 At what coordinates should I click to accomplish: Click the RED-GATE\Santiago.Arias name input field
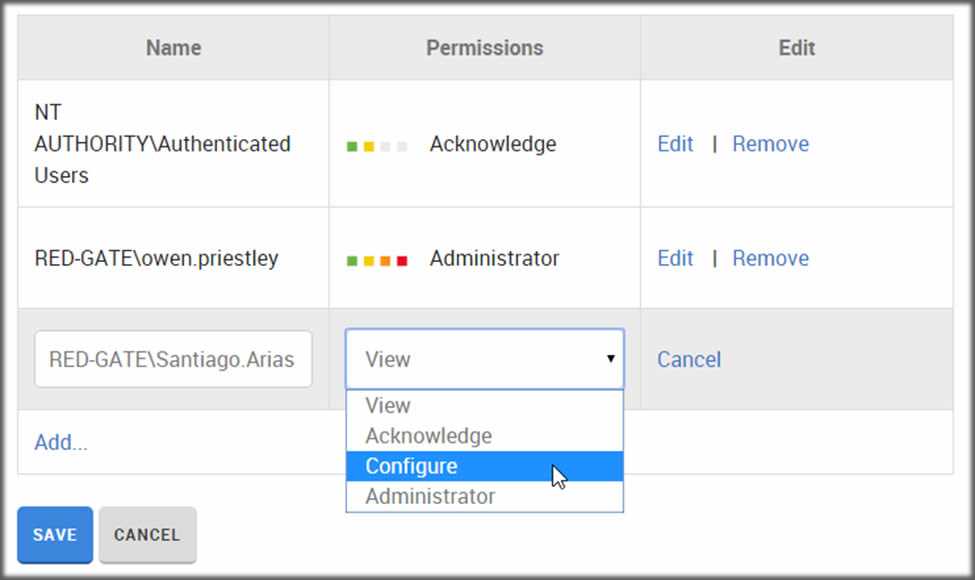click(172, 359)
